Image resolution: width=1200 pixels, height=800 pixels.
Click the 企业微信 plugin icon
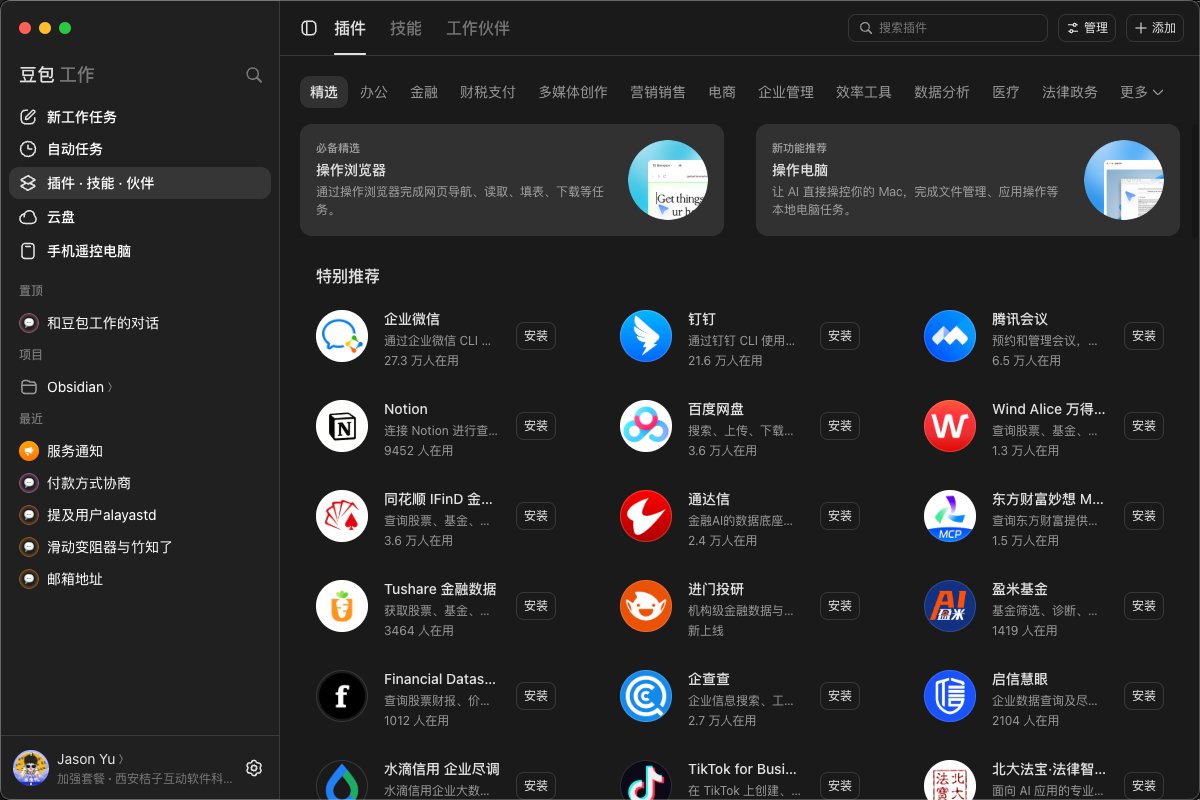click(x=342, y=336)
